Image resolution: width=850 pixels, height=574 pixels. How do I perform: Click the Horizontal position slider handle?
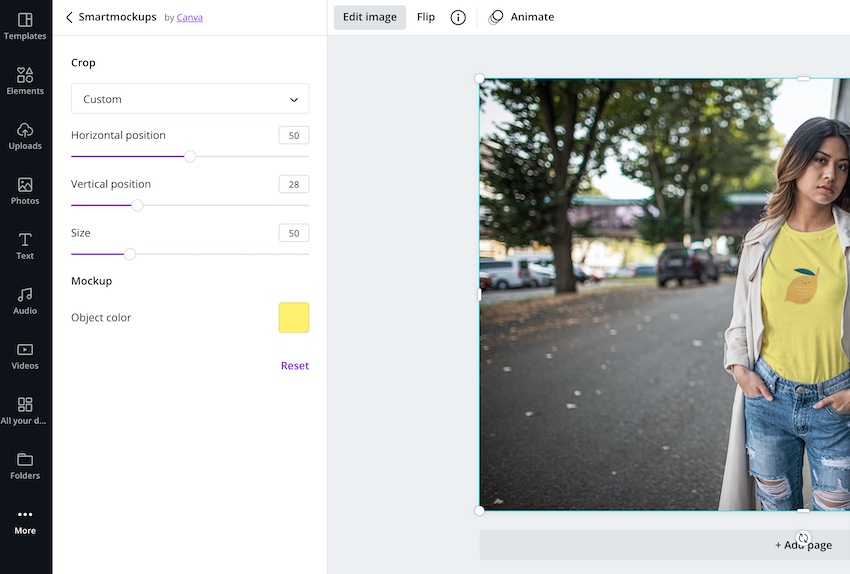point(190,157)
